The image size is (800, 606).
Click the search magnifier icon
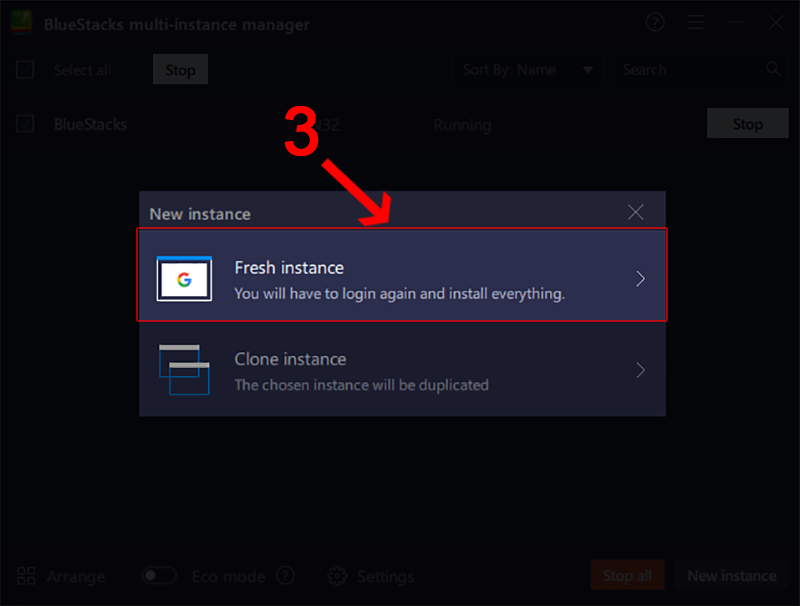tap(773, 70)
